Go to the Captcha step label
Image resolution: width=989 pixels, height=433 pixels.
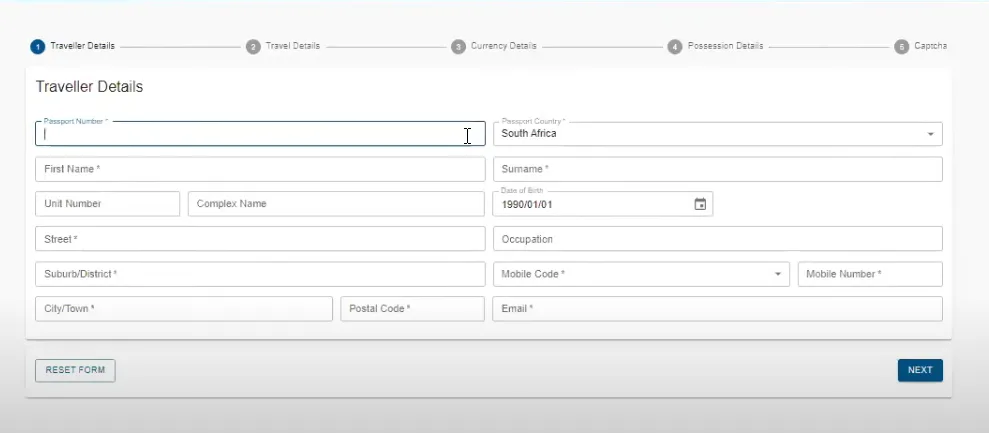pos(930,46)
